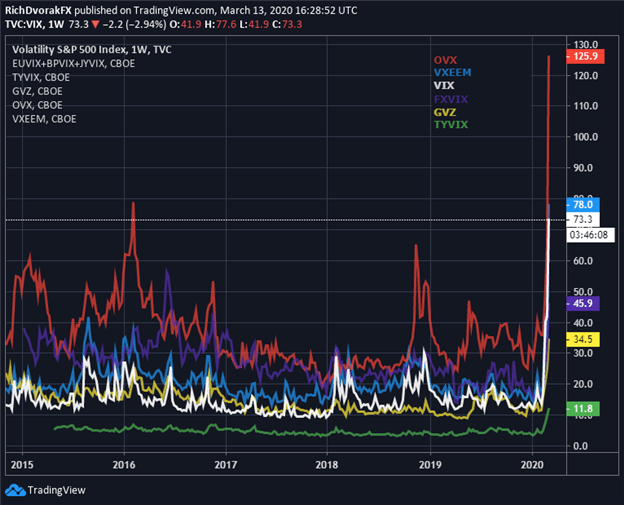The width and height of the screenshot is (624, 505).
Task: Click the 100.0 price axis value
Action: pyautogui.click(x=585, y=137)
